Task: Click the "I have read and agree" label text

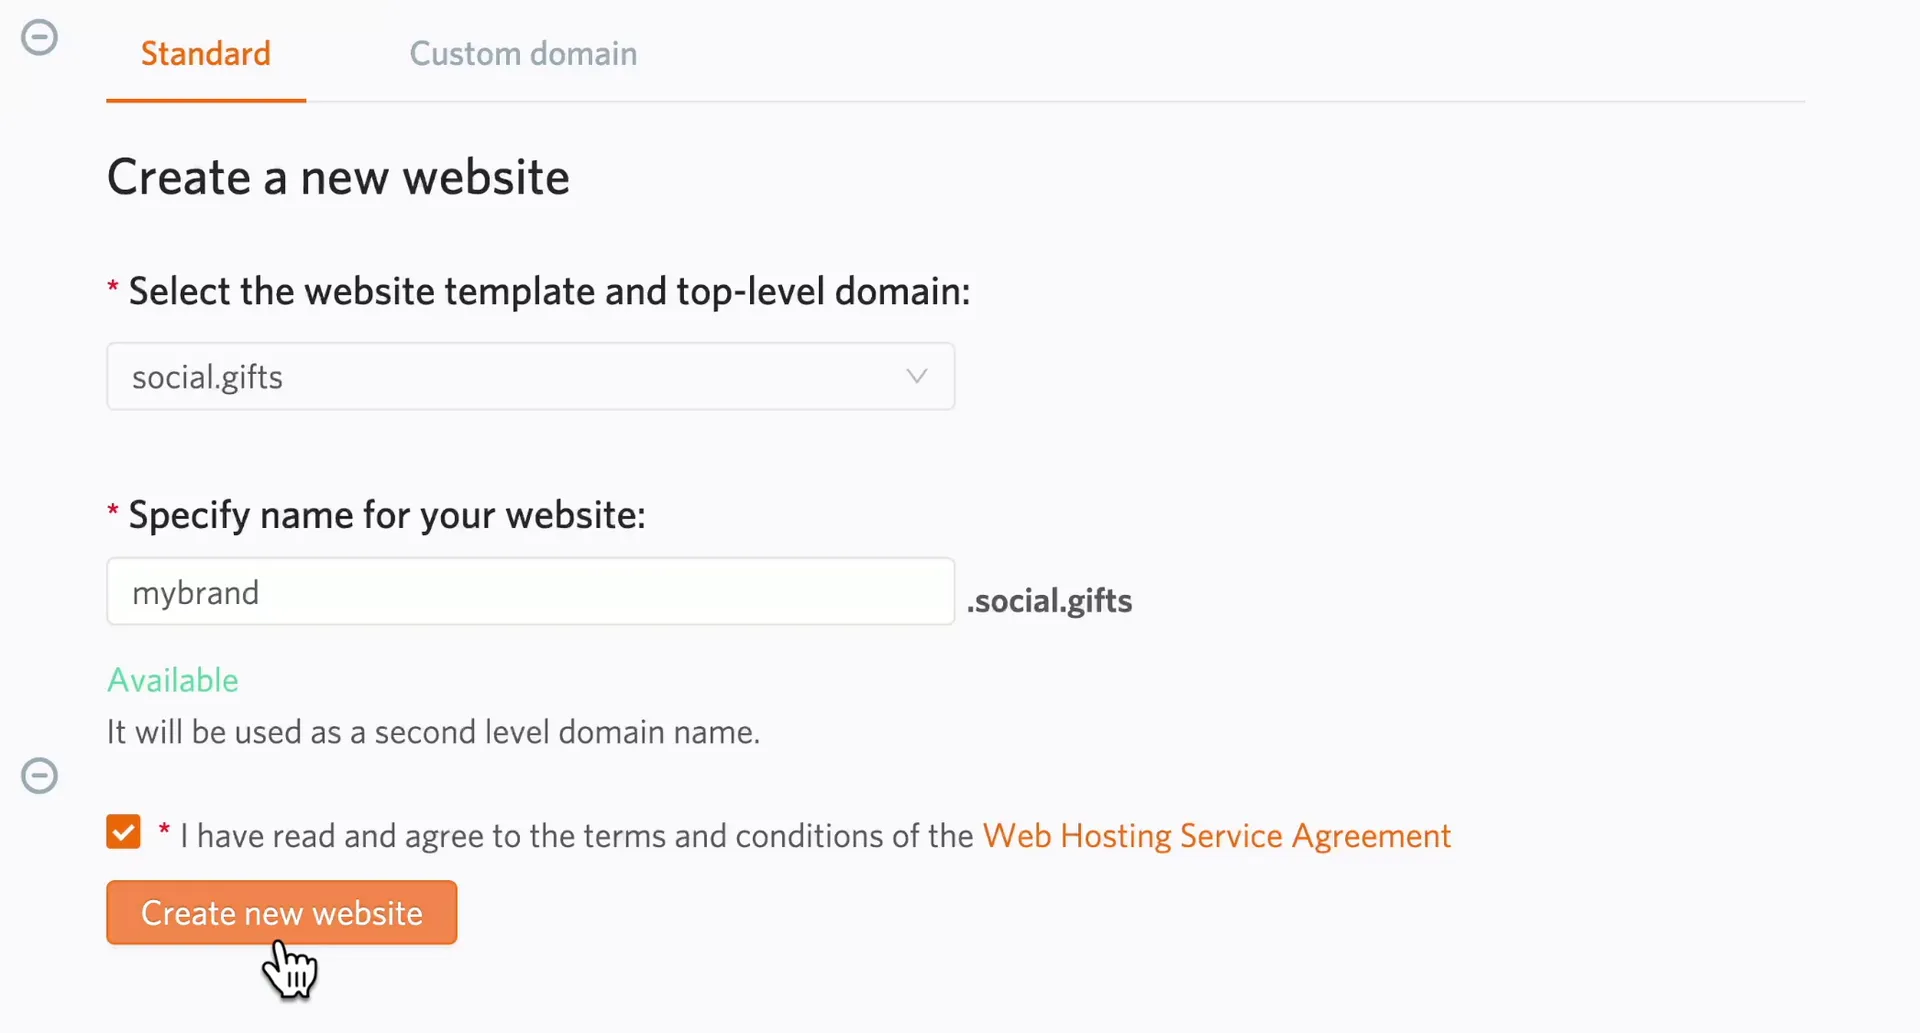Action: click(x=576, y=836)
